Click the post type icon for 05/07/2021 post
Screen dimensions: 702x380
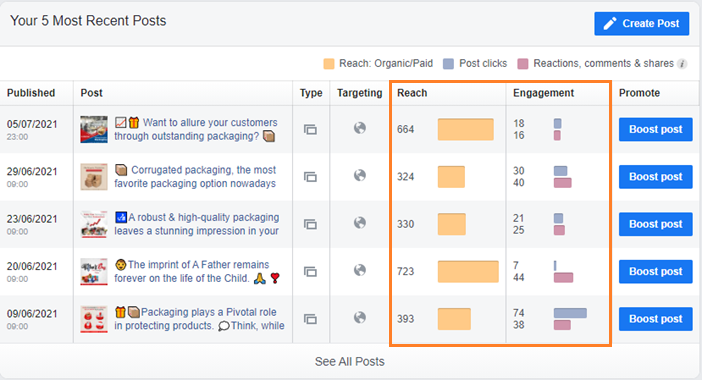(x=310, y=130)
